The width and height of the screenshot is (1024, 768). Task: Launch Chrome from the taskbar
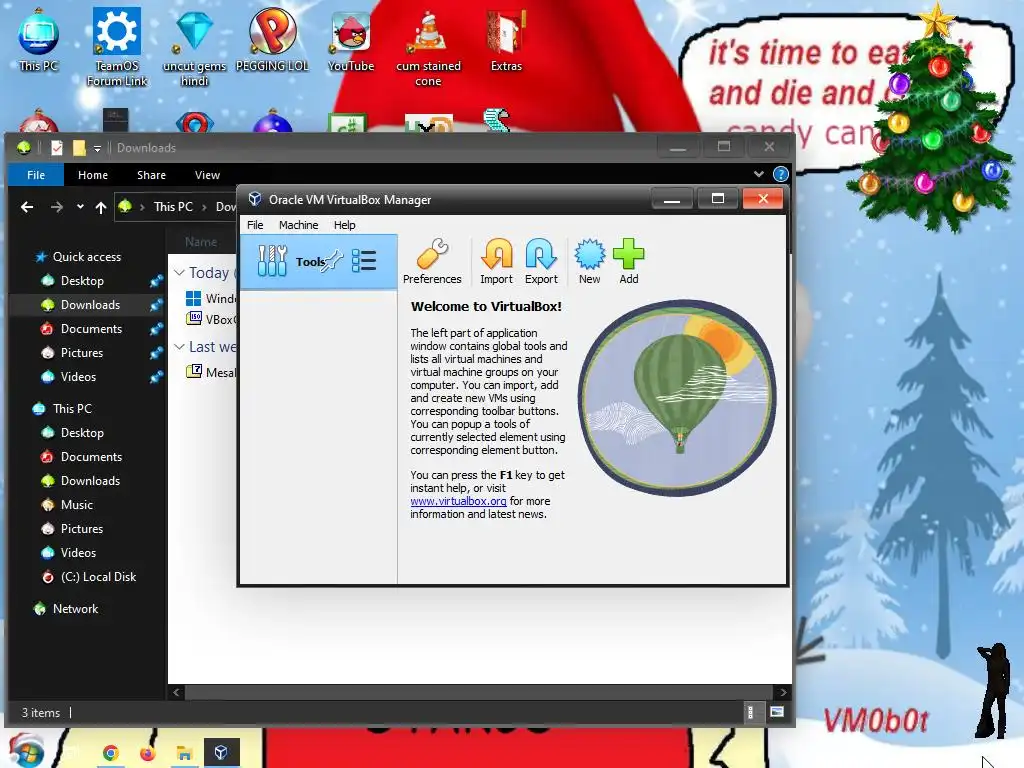[110, 753]
